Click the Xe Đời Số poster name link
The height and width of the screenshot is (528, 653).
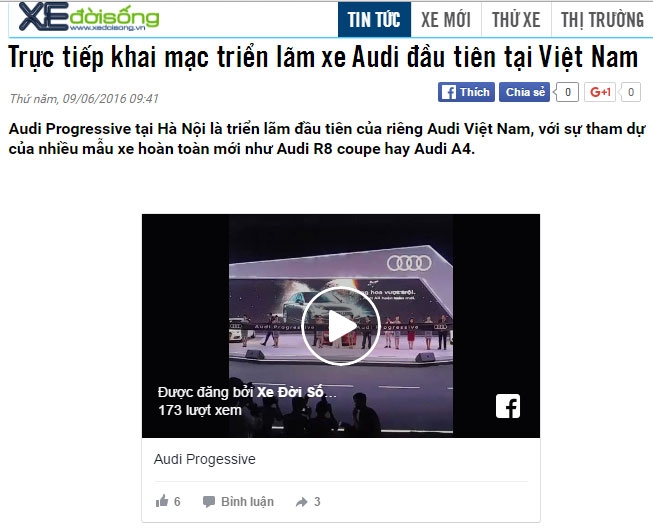click(296, 392)
